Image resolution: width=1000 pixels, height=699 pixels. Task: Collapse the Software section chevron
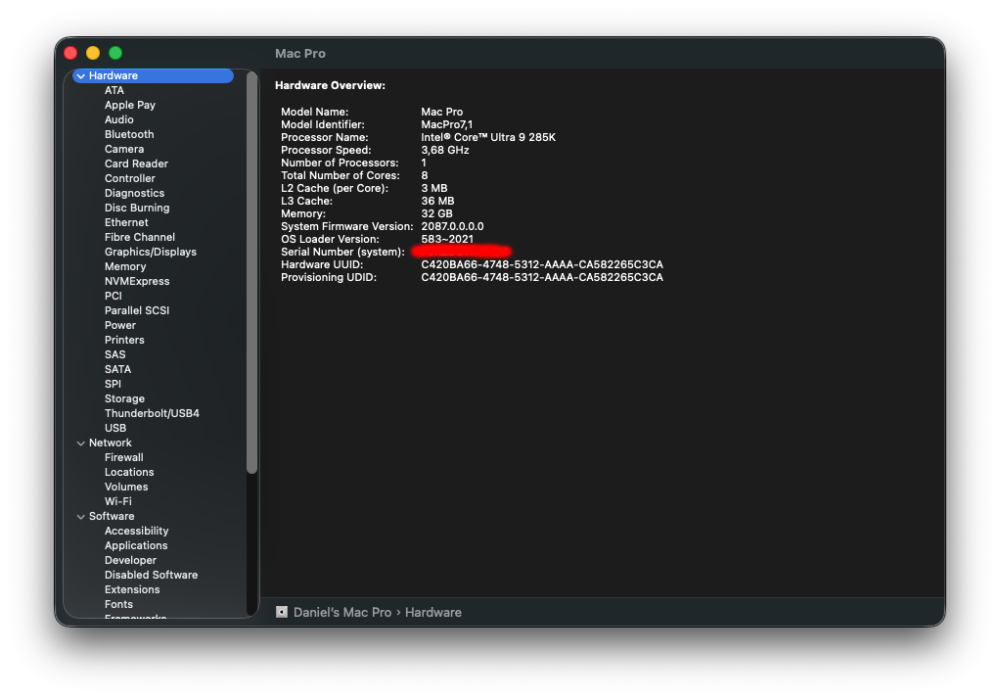coord(81,517)
